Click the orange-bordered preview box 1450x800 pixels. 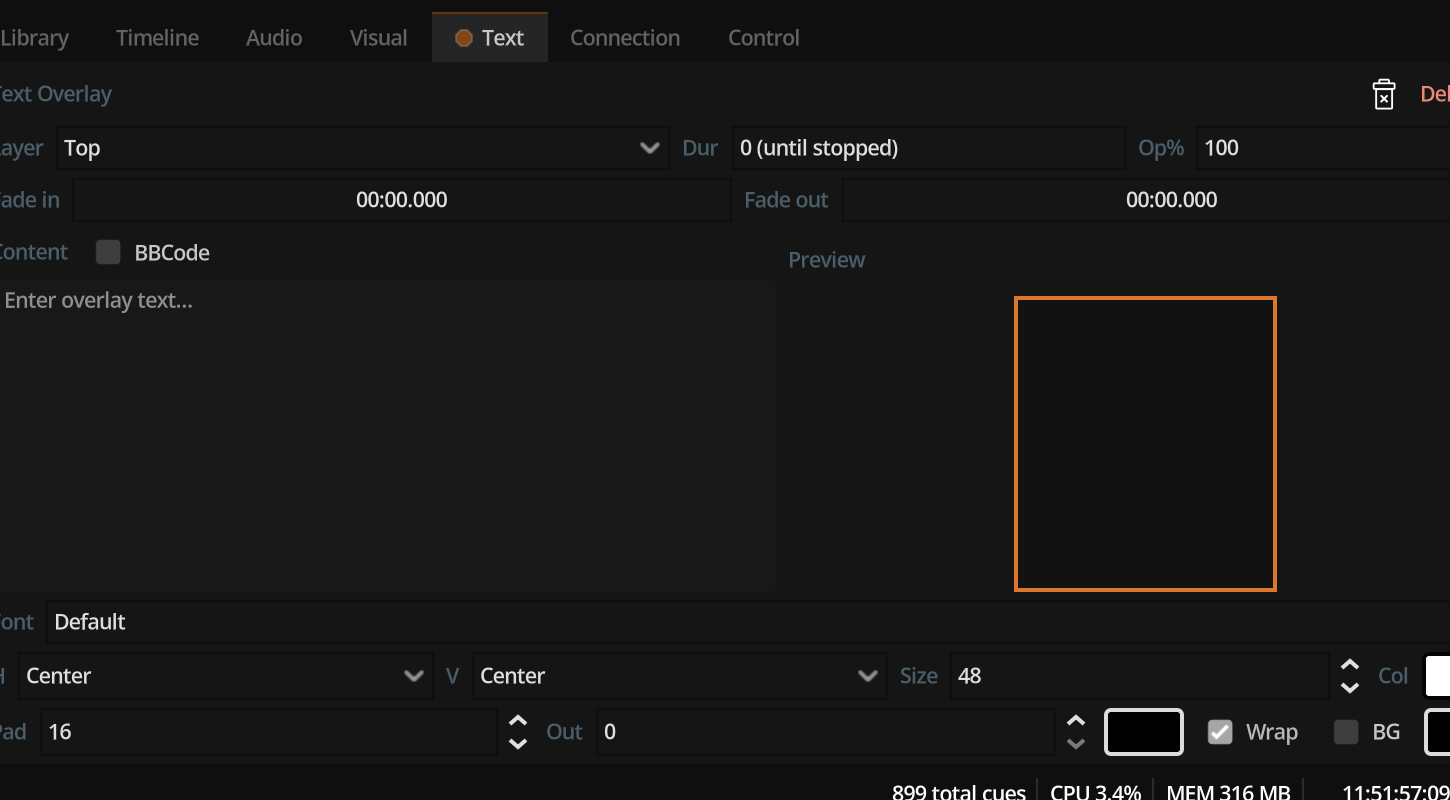(x=1145, y=444)
